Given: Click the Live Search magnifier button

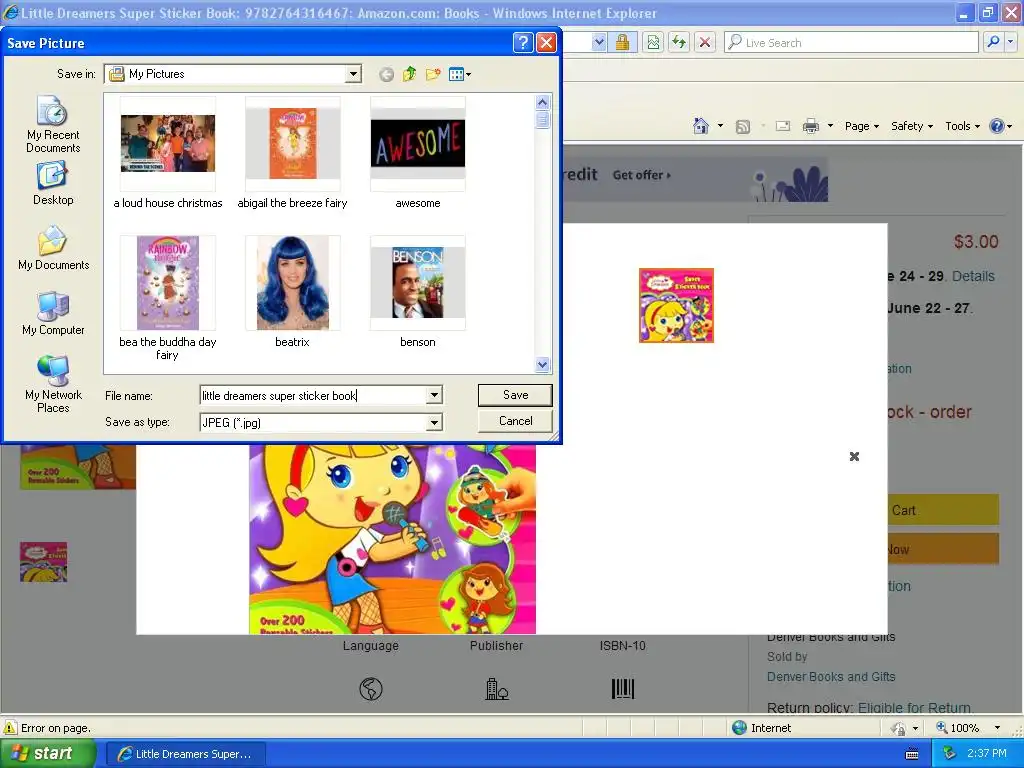Looking at the screenshot, I should [x=993, y=42].
